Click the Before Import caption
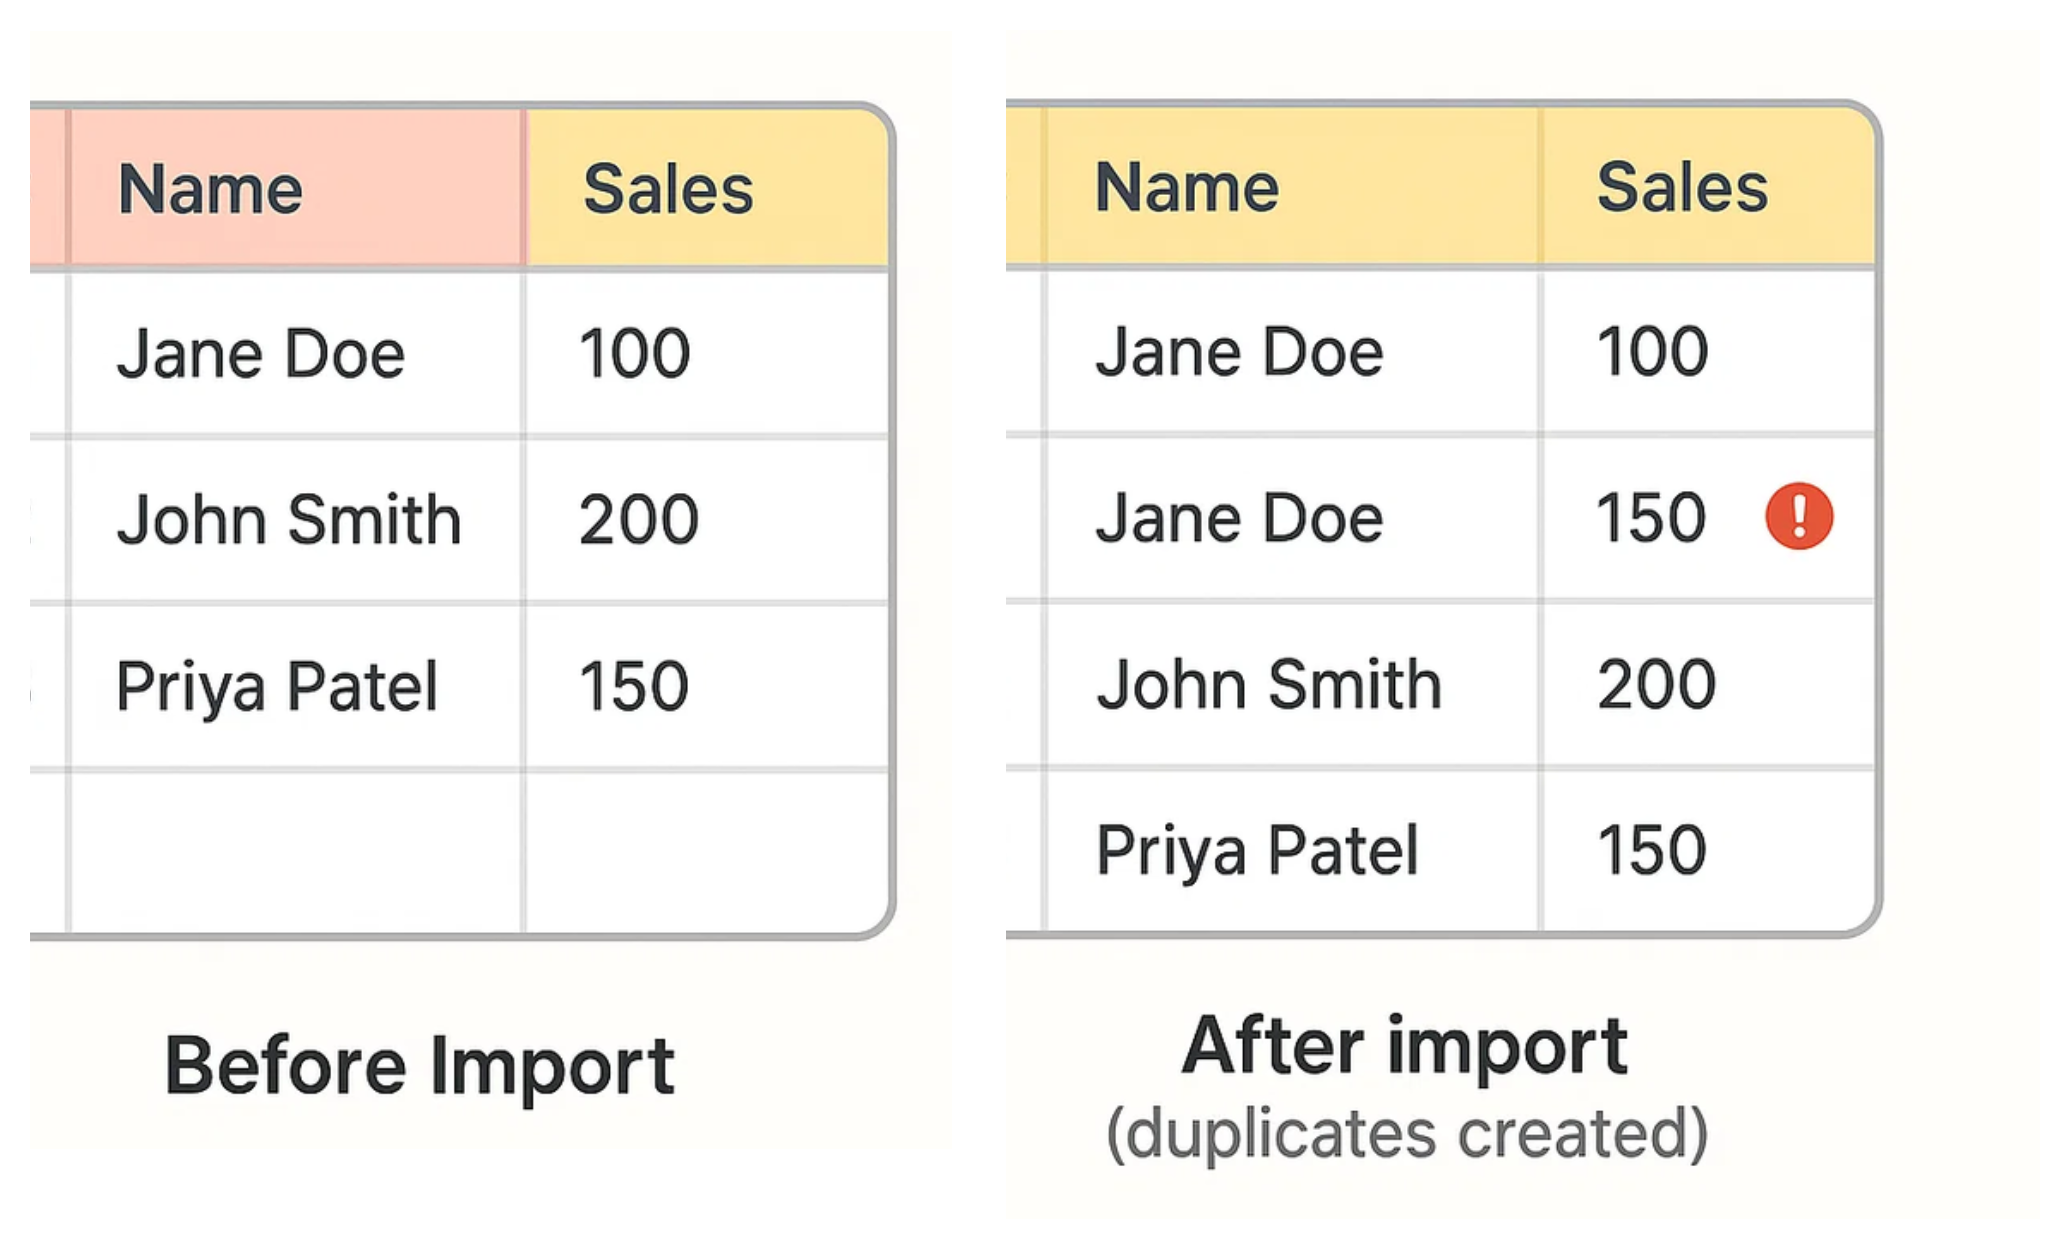Screen dimensions: 2070x1249 420,1066
